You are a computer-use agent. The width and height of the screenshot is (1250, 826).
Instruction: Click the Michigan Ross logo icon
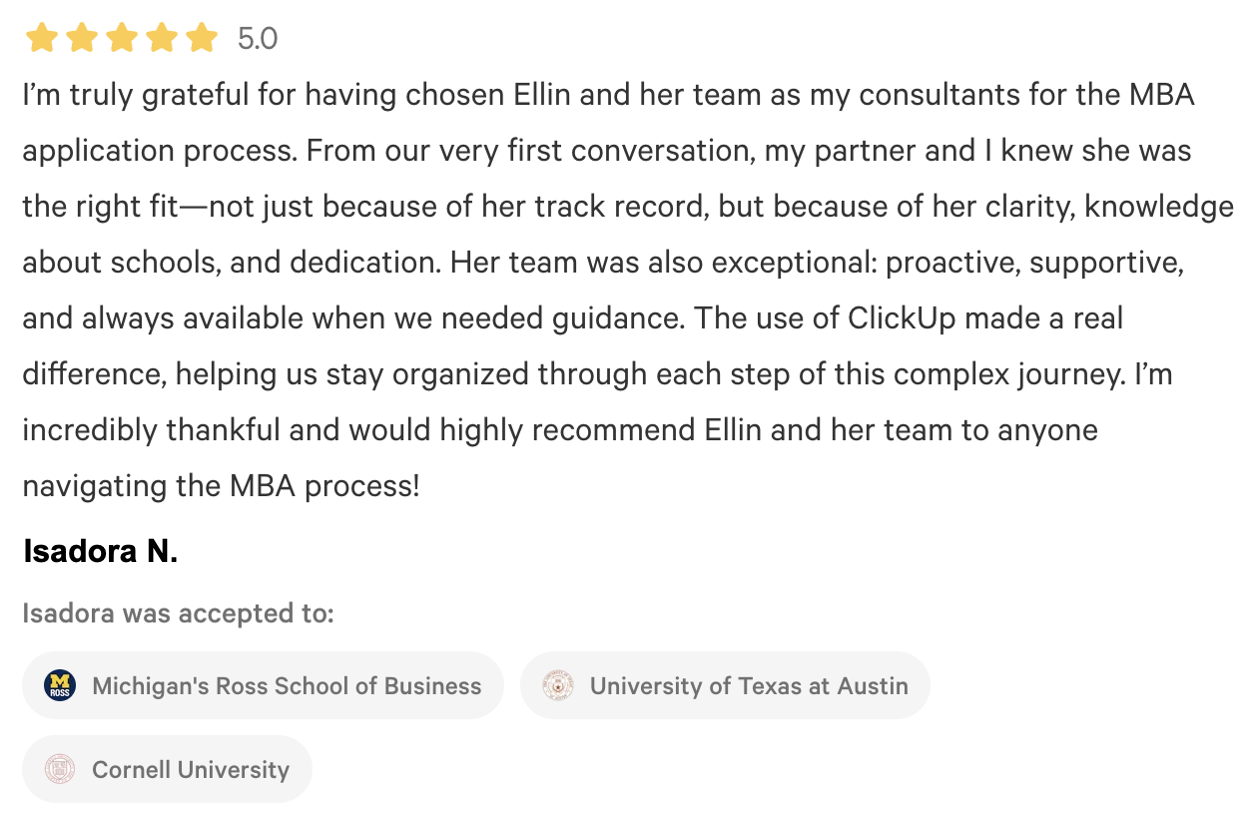coord(60,686)
